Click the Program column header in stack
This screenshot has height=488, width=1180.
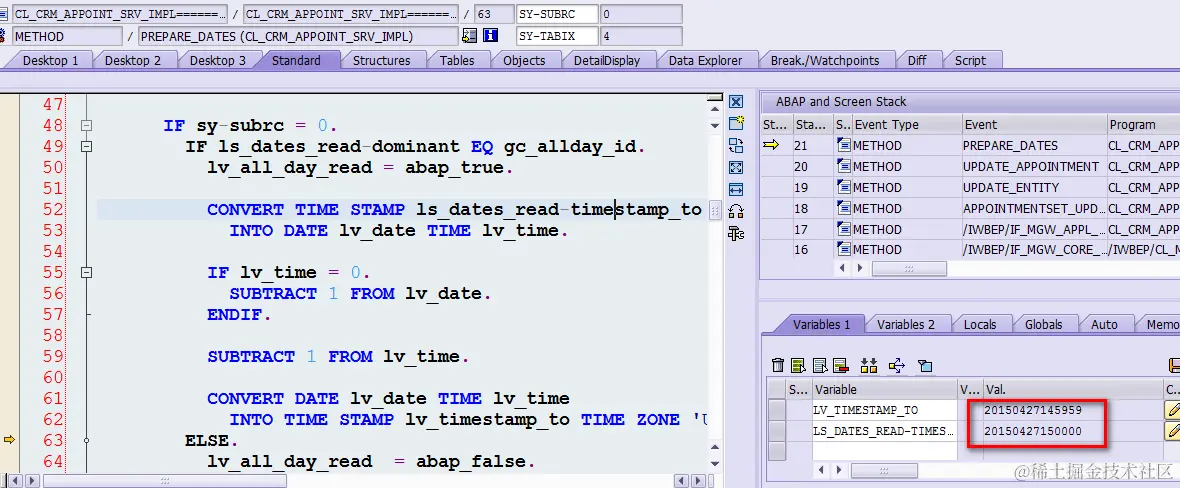pos(1144,125)
